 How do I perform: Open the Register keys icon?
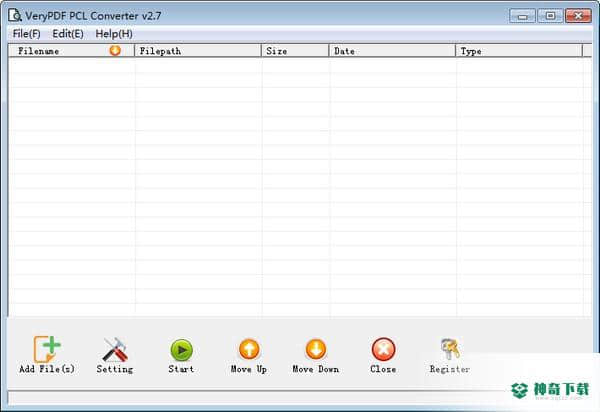450,349
